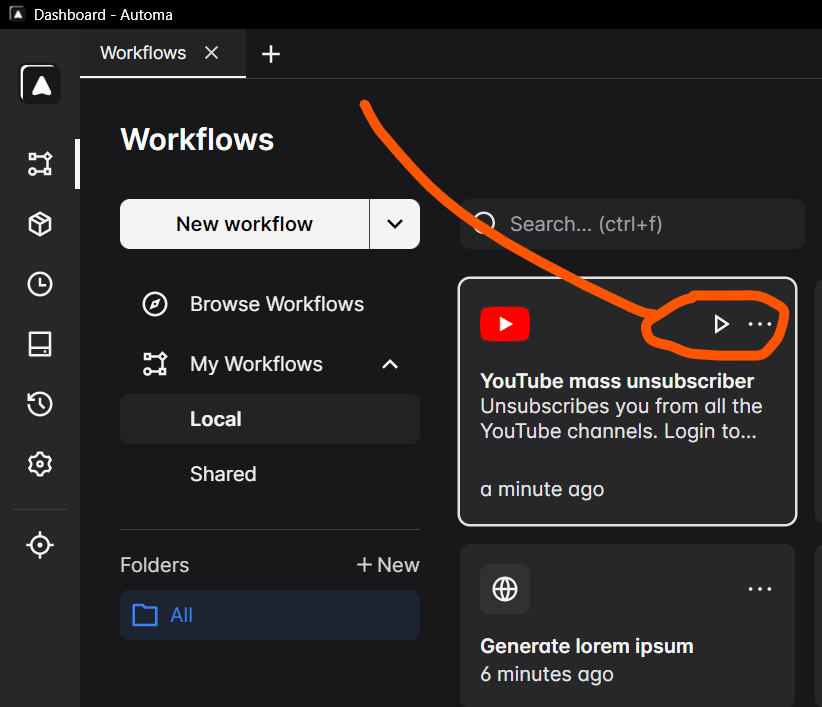Image resolution: width=822 pixels, height=707 pixels.
Task: Click the Automa icon in title bar
Action: point(17,14)
